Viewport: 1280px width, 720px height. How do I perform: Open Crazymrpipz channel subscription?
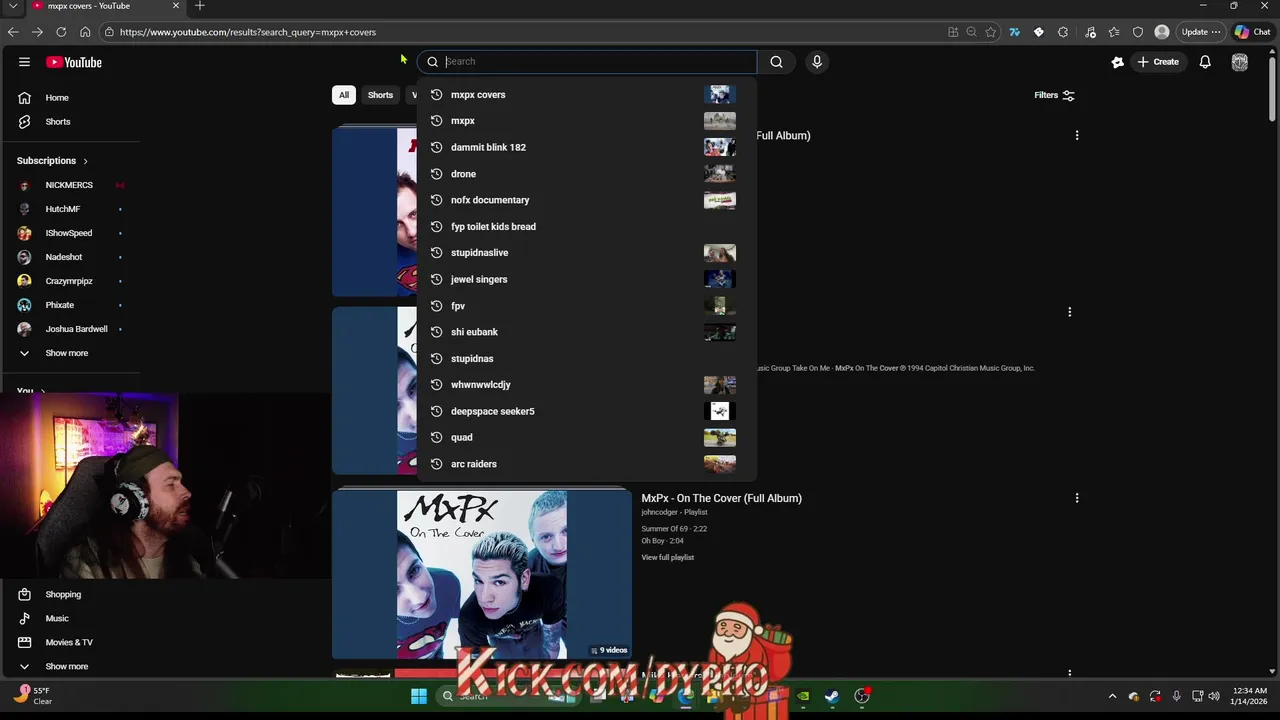(x=70, y=281)
